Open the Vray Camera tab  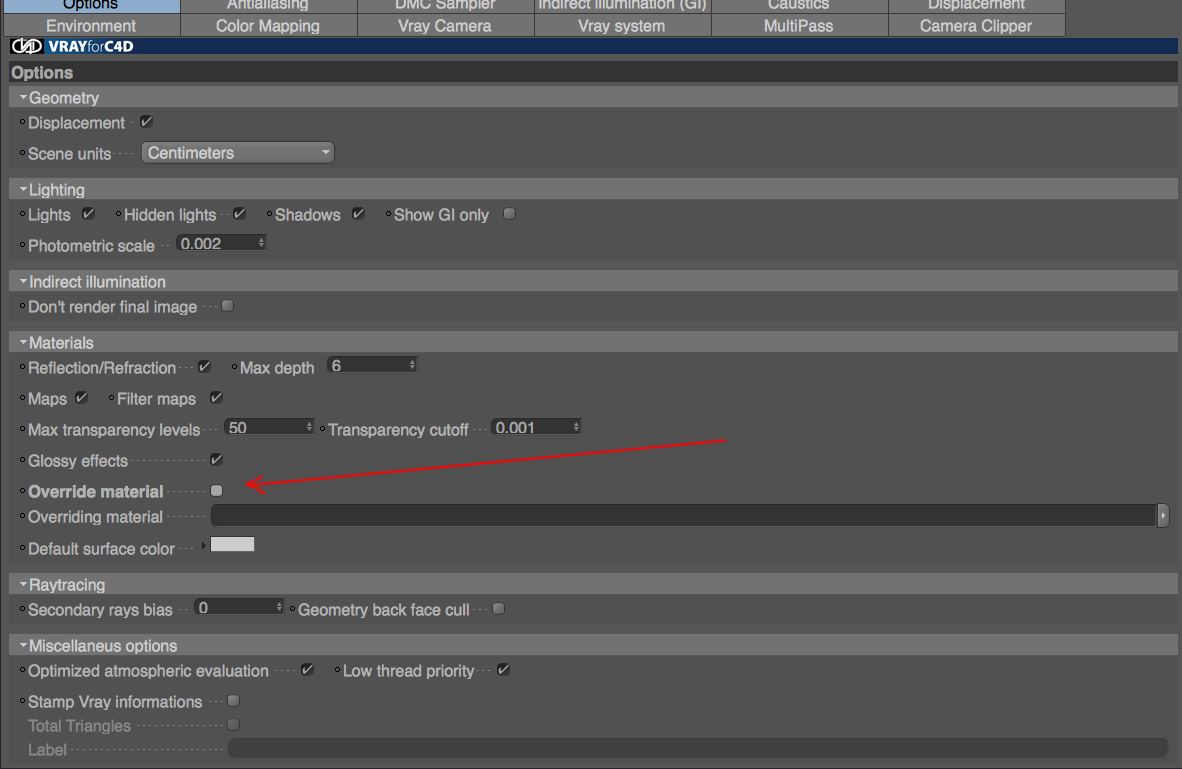pos(446,26)
